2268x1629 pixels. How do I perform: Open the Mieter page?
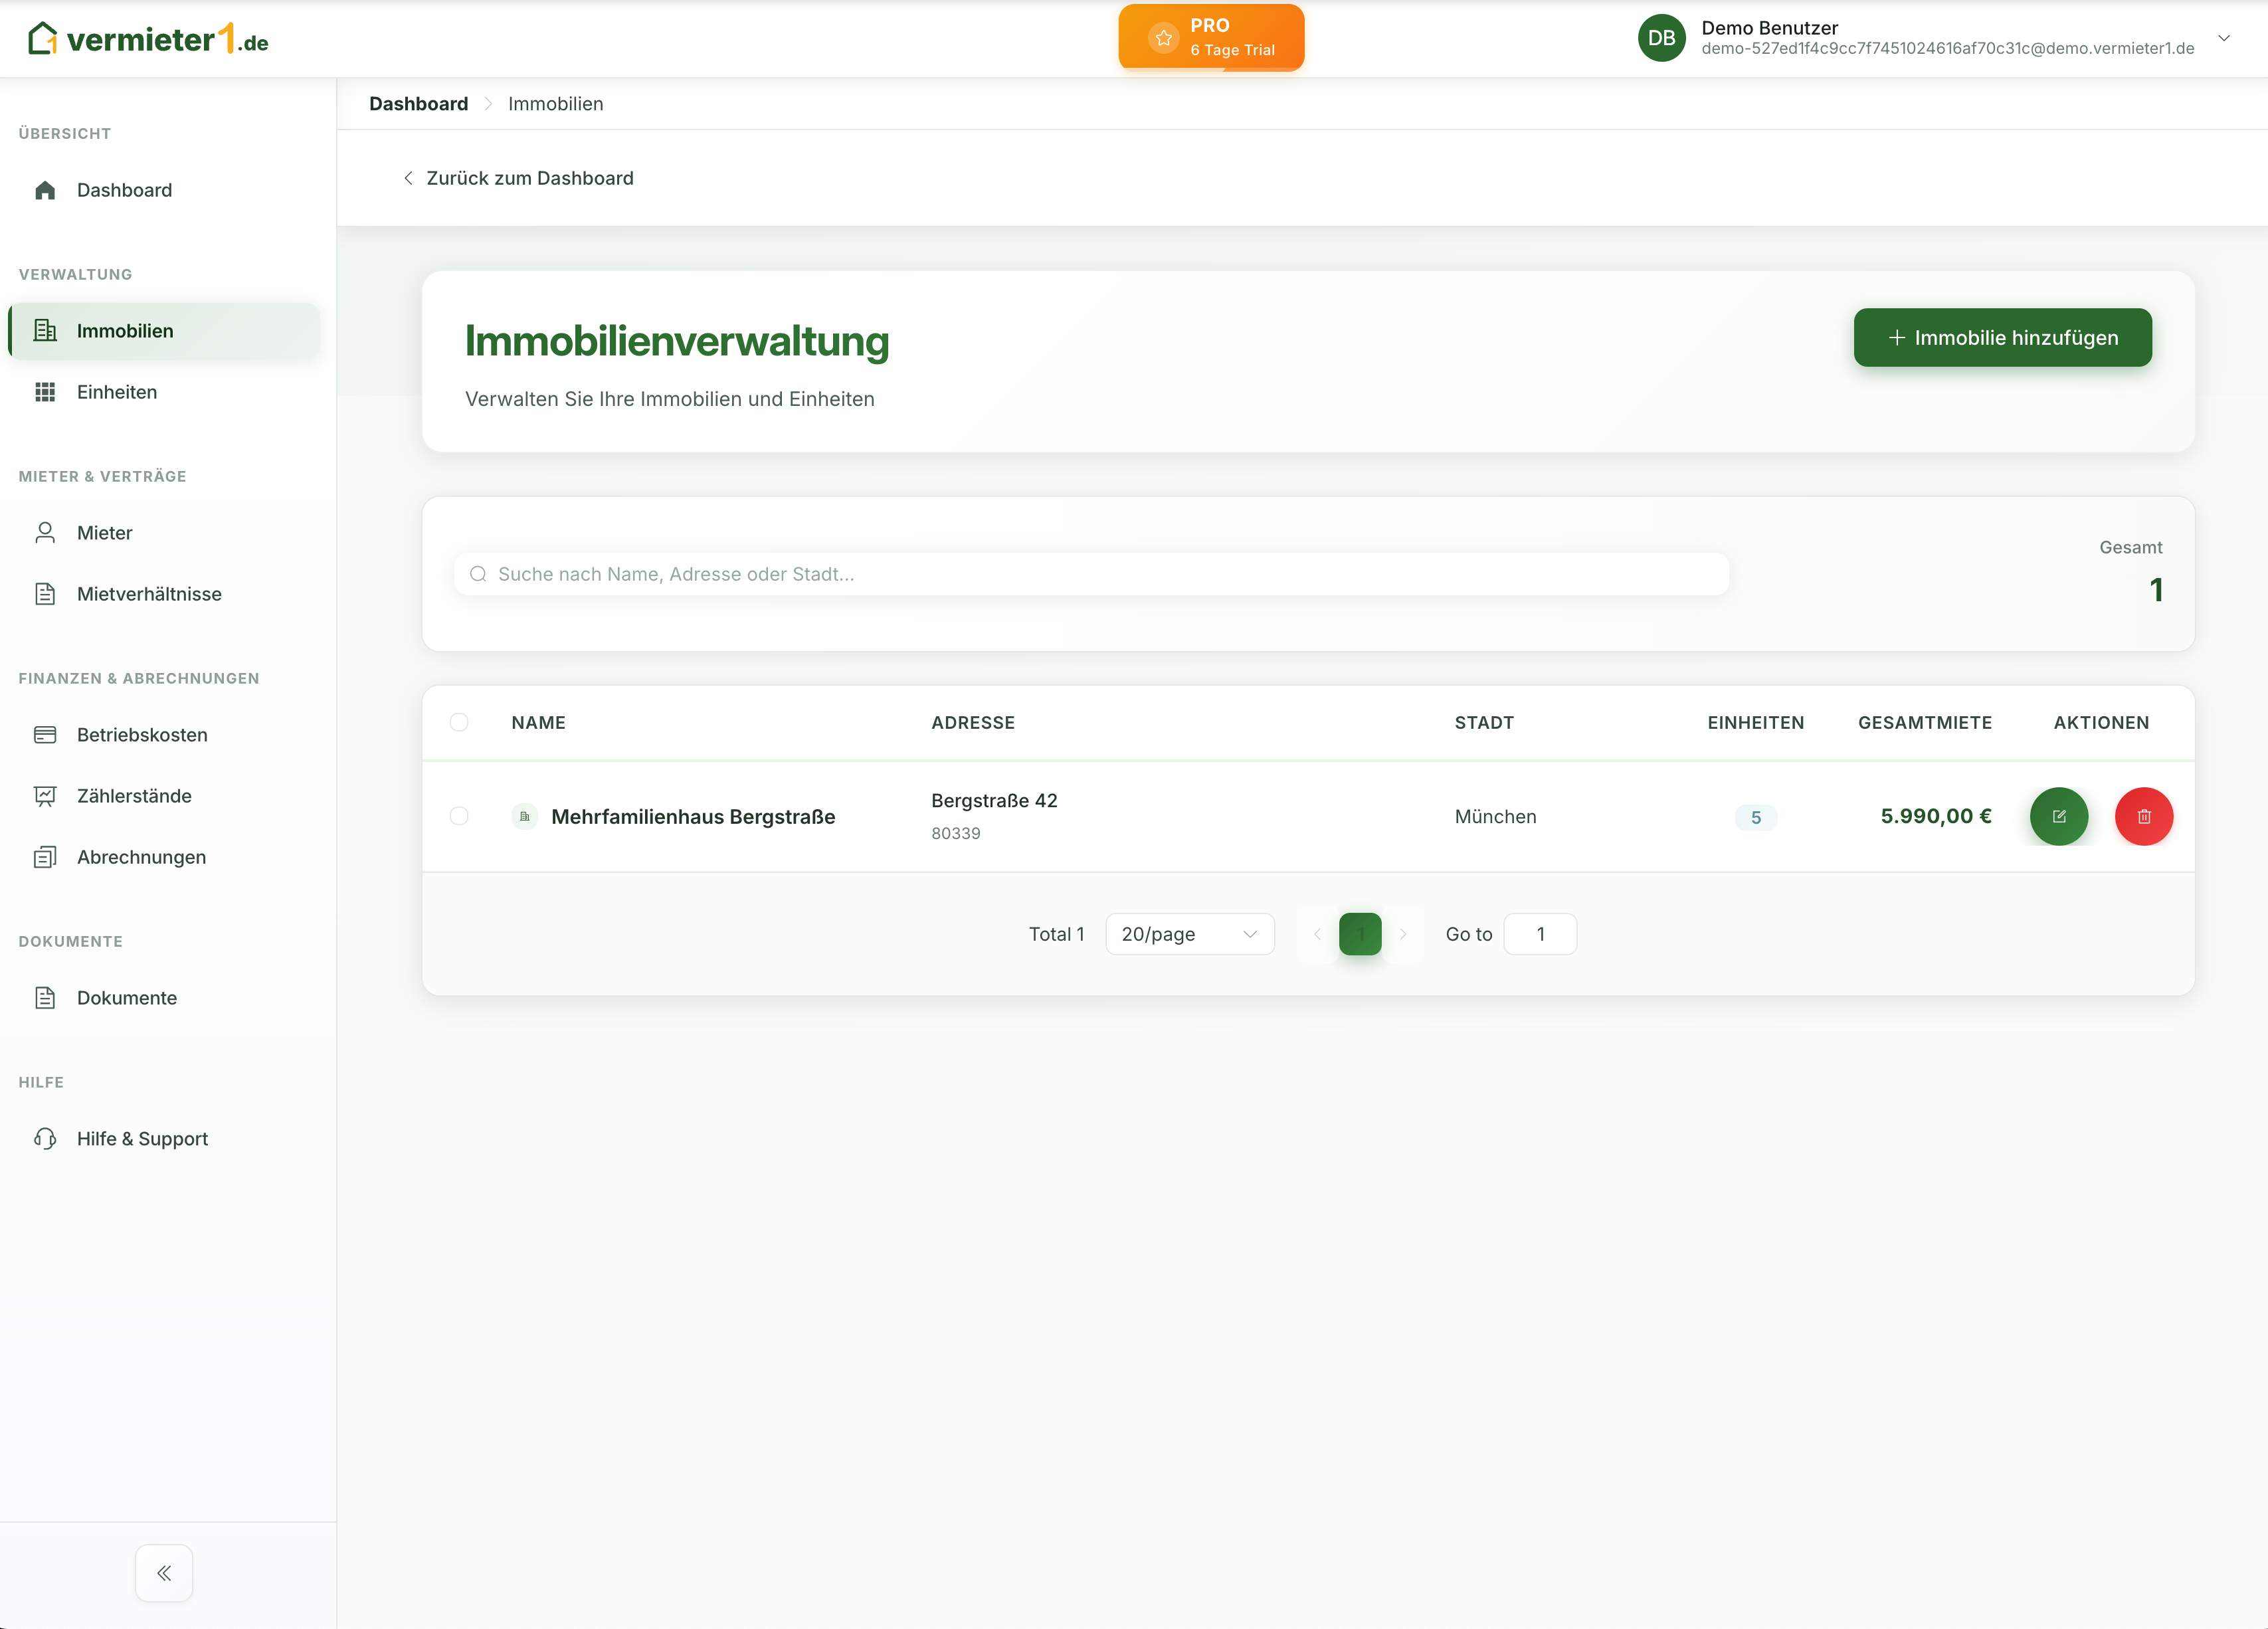pos(104,533)
